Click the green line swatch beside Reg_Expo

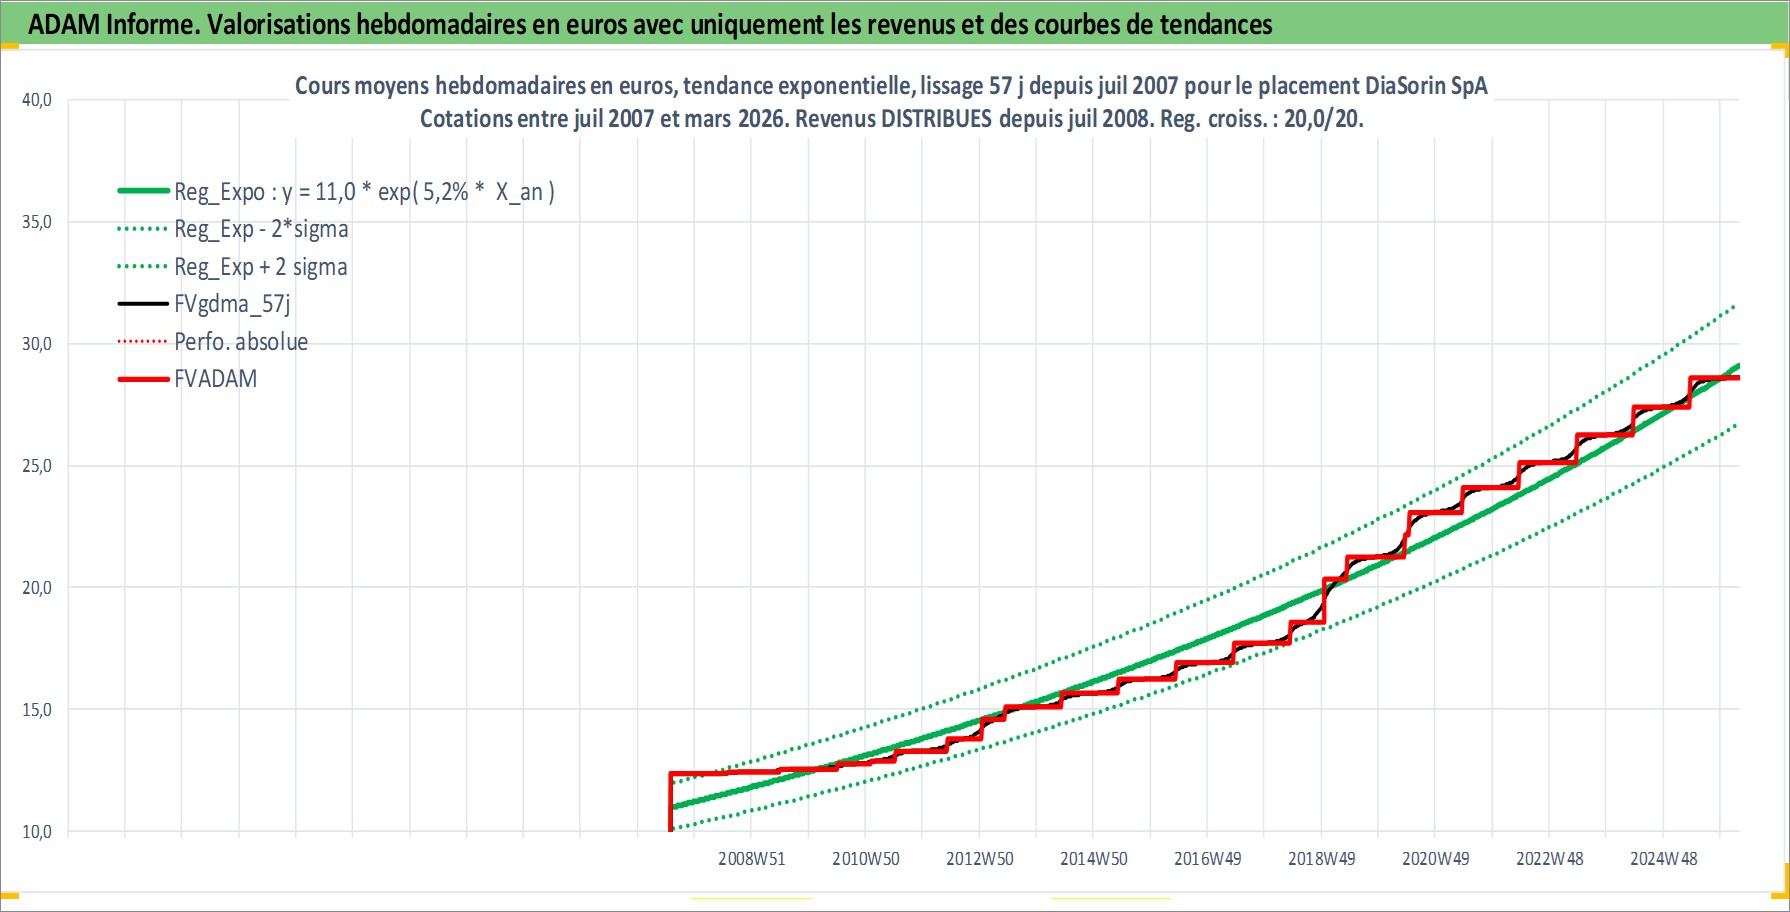coord(143,191)
